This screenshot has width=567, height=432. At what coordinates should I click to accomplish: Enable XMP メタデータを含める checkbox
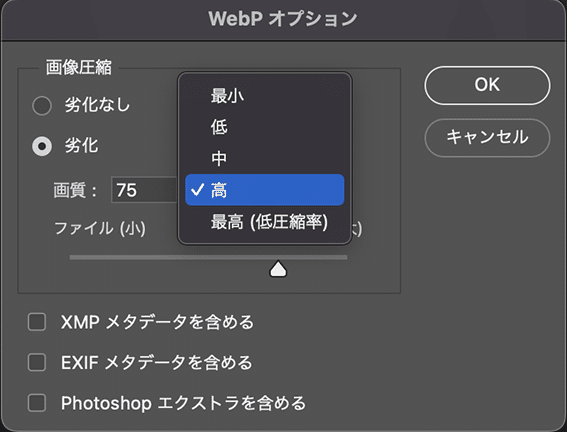pyautogui.click(x=37, y=322)
